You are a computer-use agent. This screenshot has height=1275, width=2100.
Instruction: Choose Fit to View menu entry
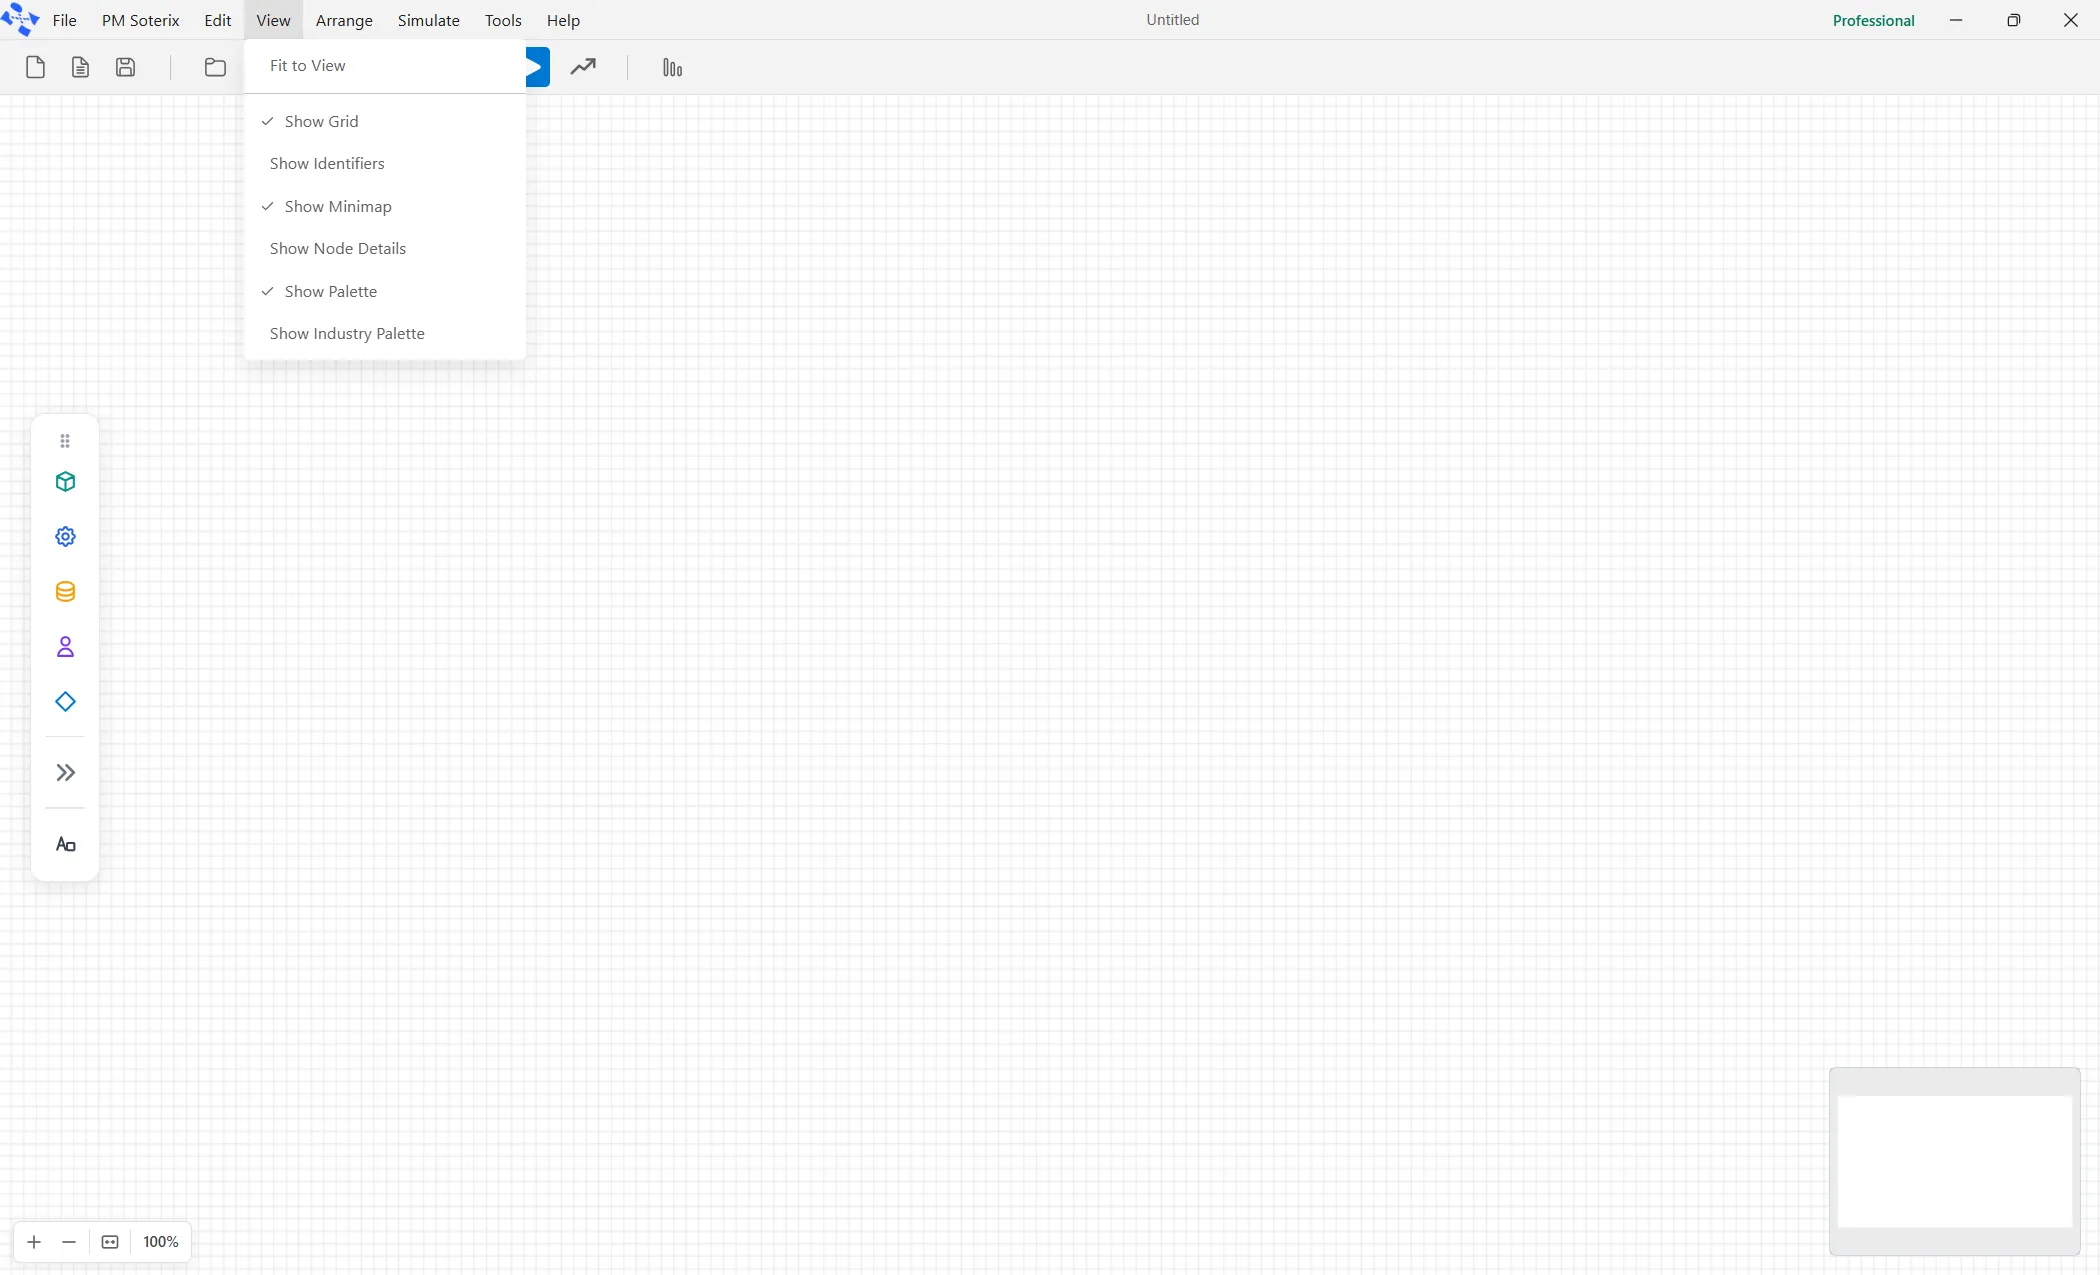point(385,66)
